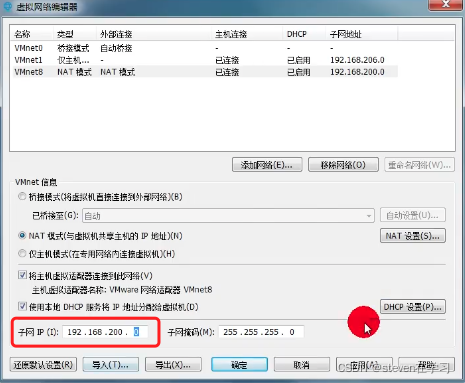
Task: Select the VMnet1 row
Action: 205,60
